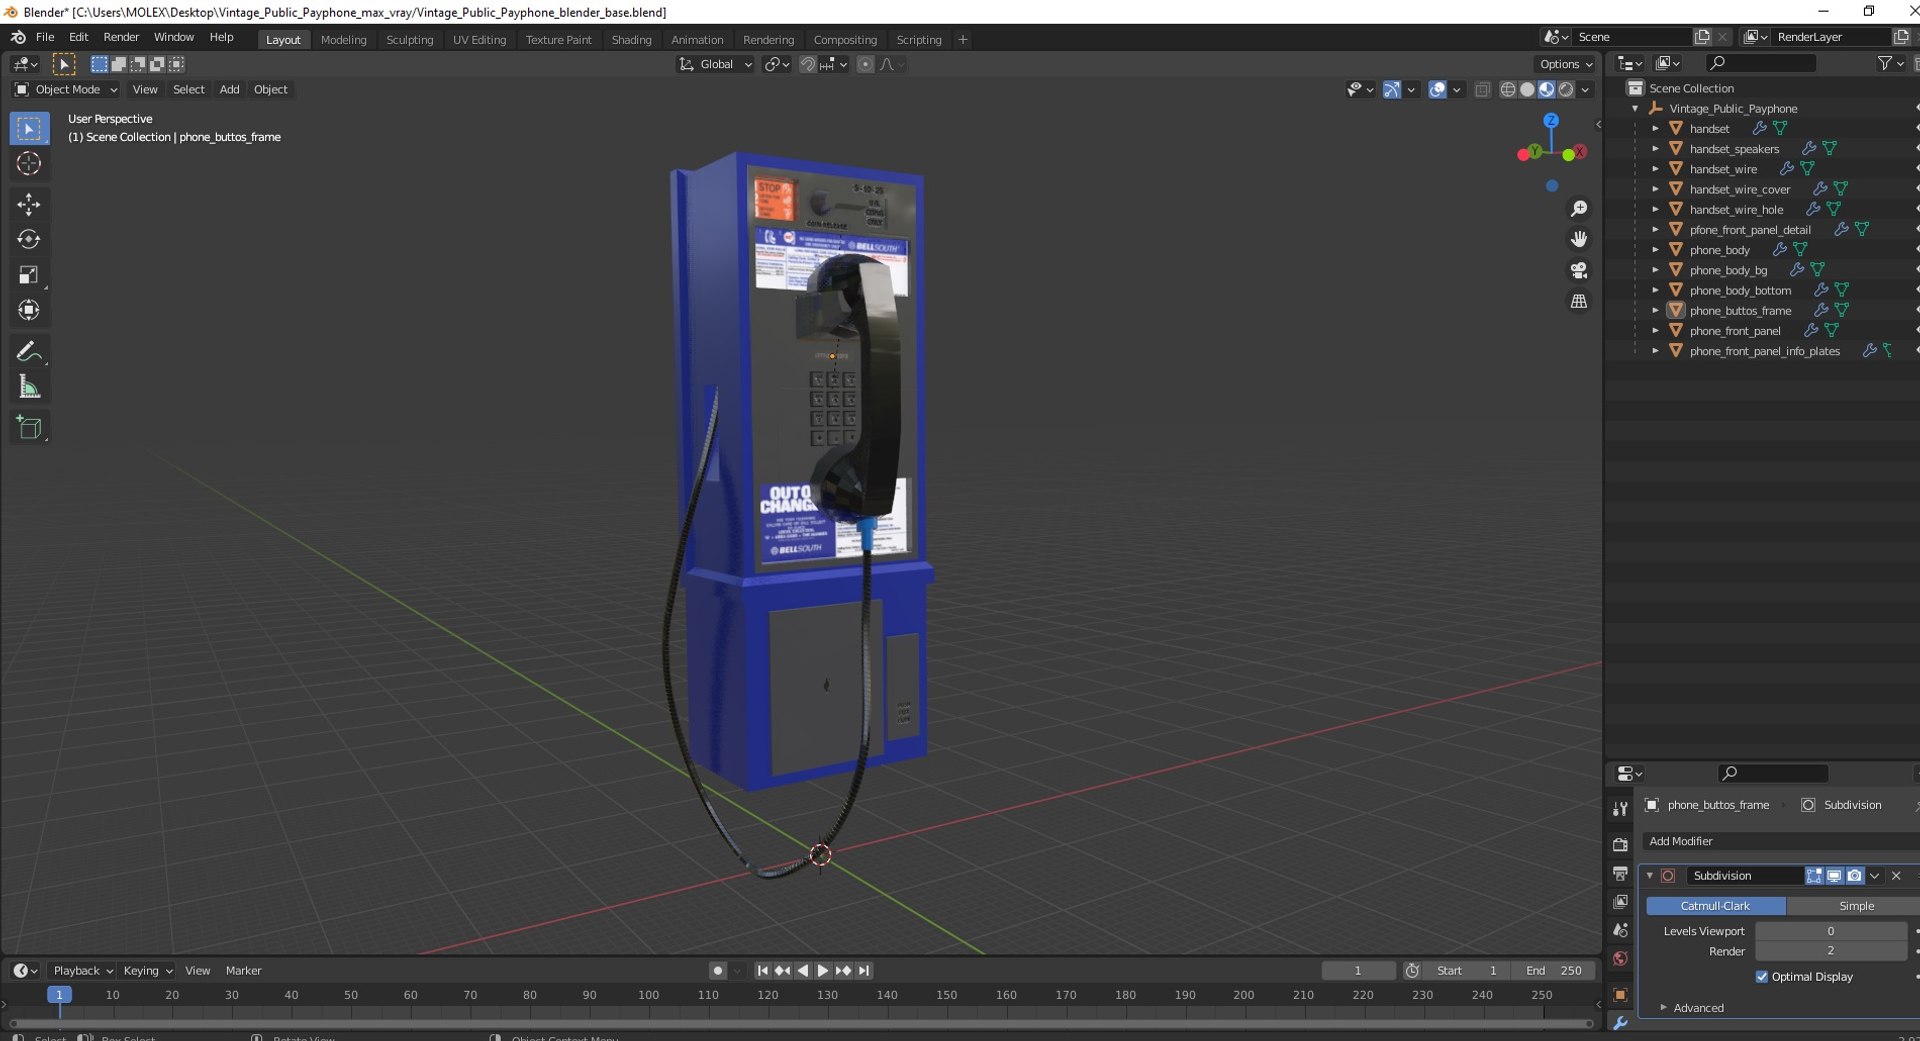1920x1041 pixels.
Task: Toggle snapping magnet in header
Action: click(807, 64)
